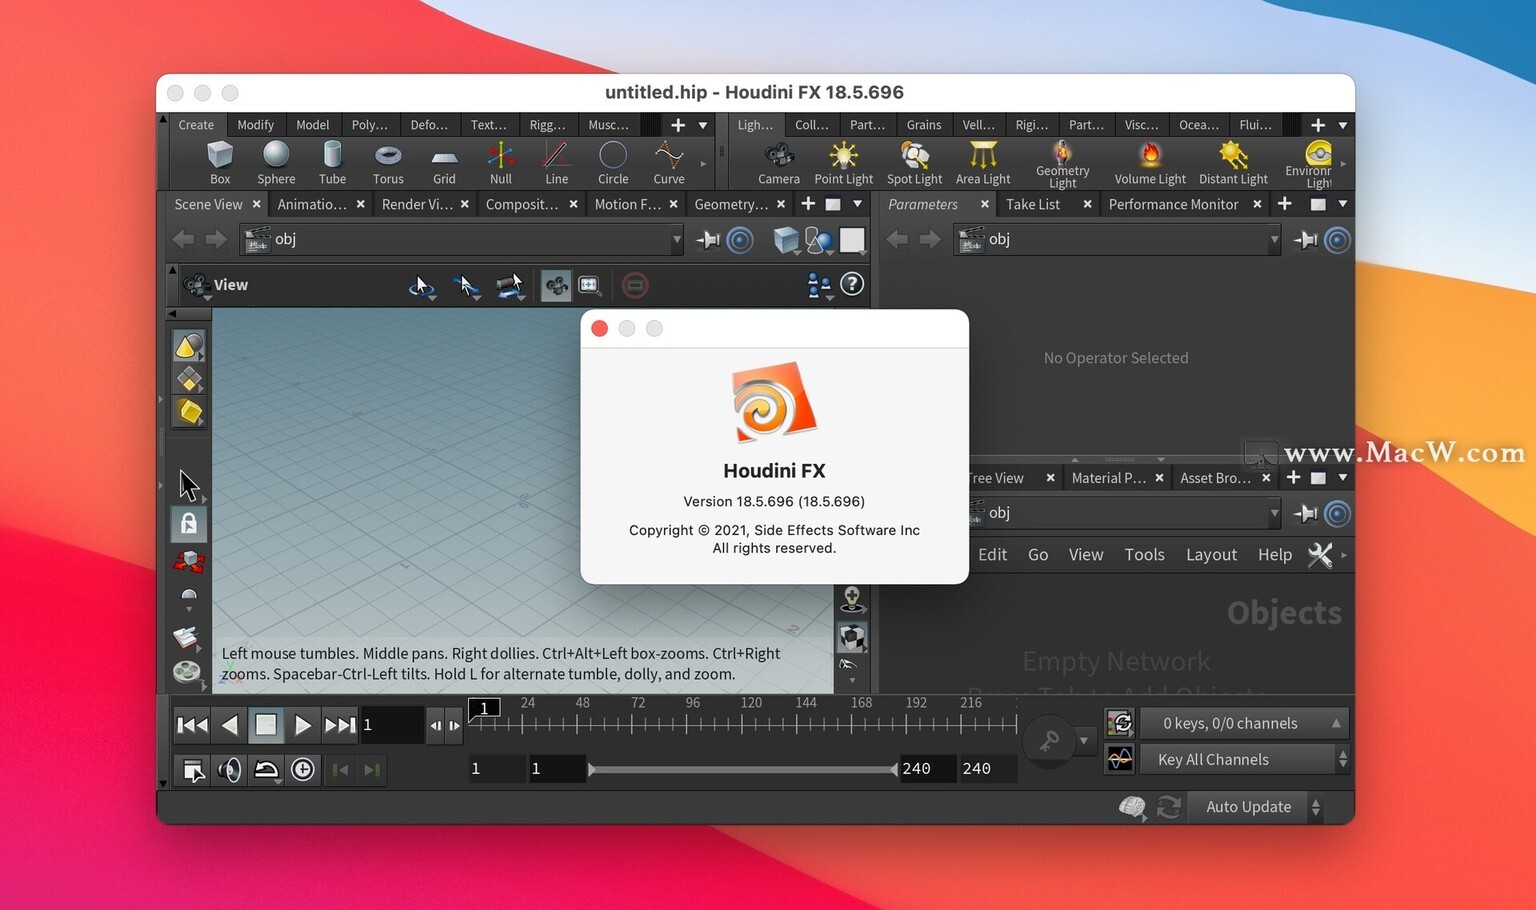Toggle audio speaker button in playbar
1536x910 pixels.
[x=230, y=769]
